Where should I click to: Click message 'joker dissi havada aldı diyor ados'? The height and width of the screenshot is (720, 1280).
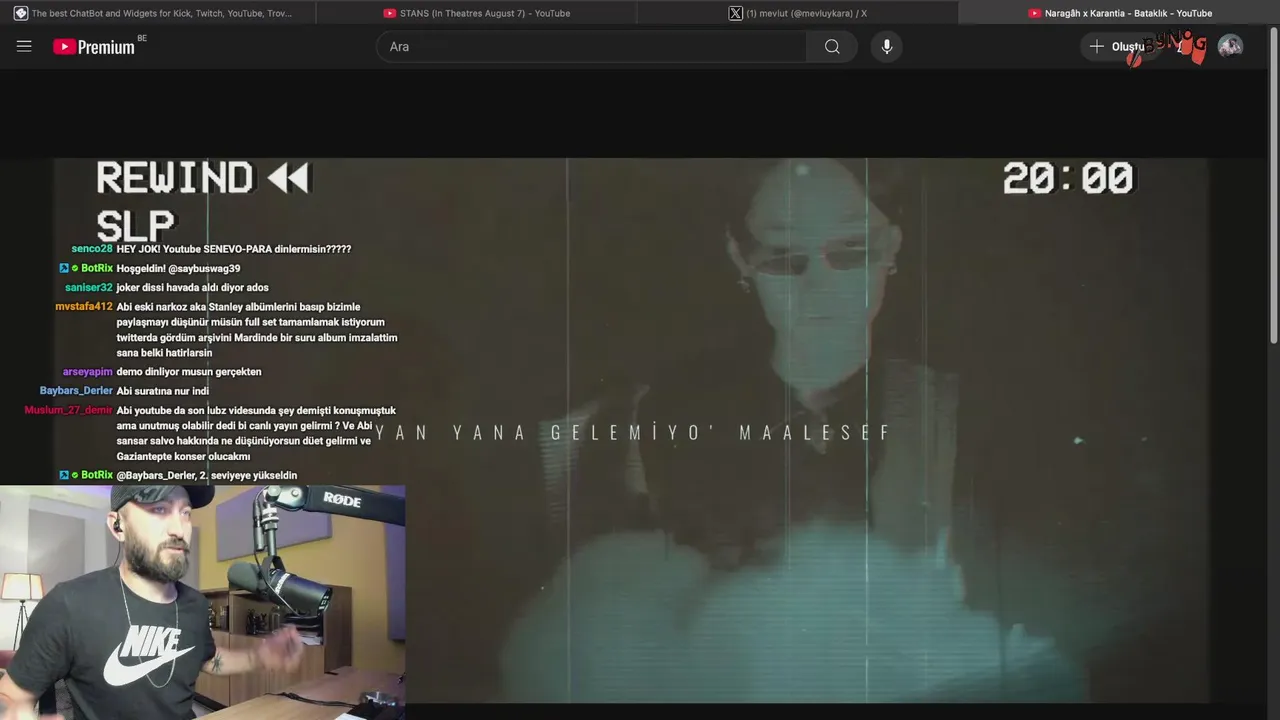(x=192, y=287)
